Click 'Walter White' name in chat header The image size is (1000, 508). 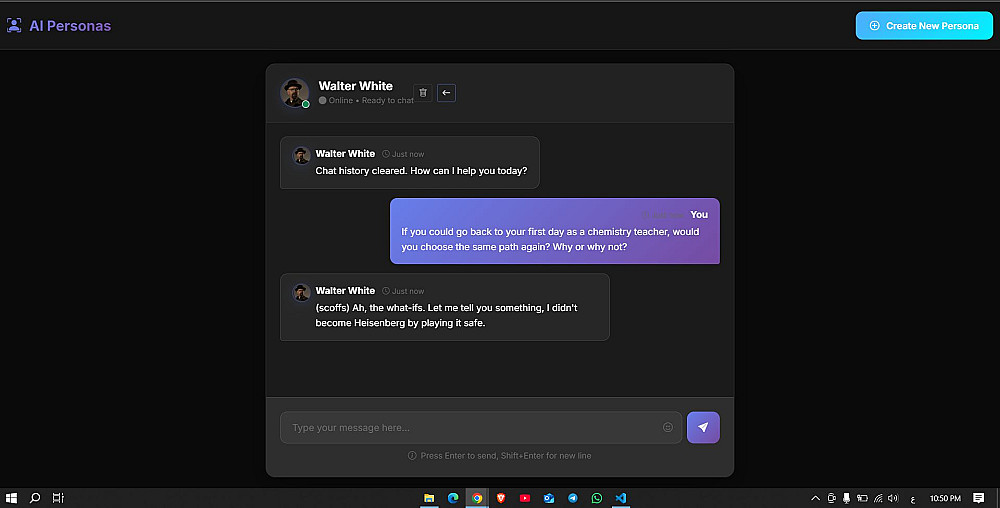point(355,86)
